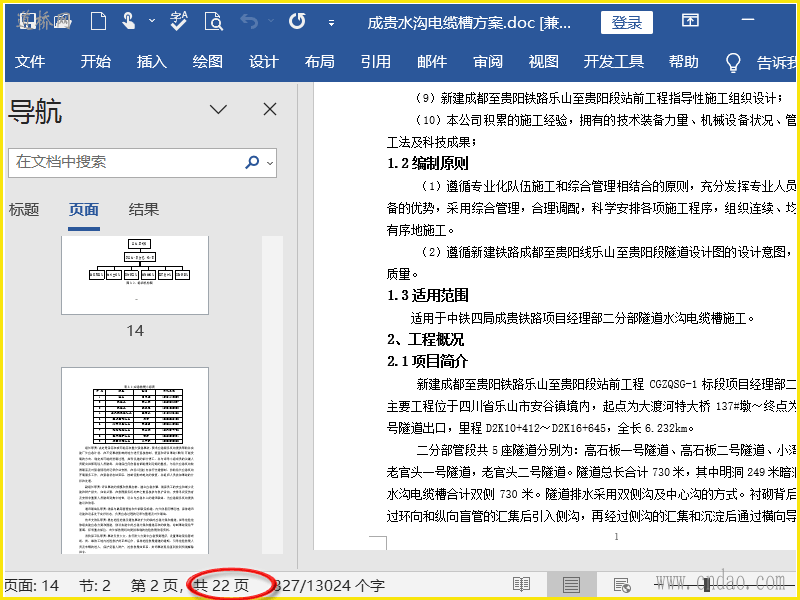Image resolution: width=800 pixels, height=600 pixels.
Task: Select the page thumbnail with table below 14
Action: (135, 460)
